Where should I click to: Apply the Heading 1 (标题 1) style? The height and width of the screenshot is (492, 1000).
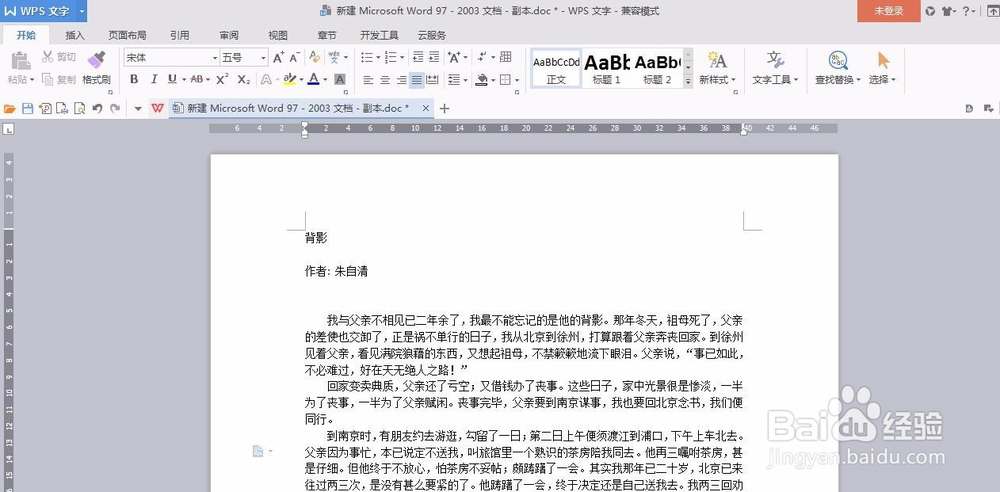click(x=607, y=68)
